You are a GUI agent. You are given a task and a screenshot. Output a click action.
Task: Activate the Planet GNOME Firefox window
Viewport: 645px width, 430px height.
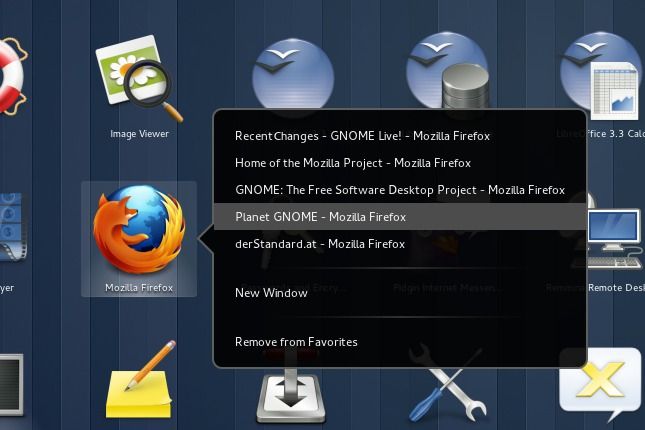[320, 217]
